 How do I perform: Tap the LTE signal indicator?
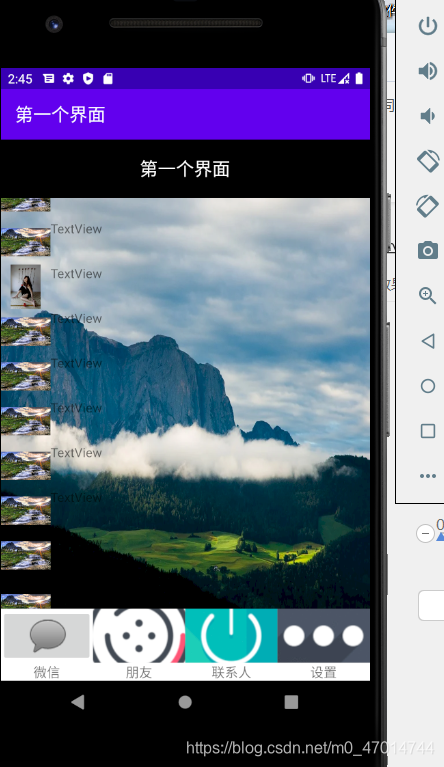click(x=335, y=78)
